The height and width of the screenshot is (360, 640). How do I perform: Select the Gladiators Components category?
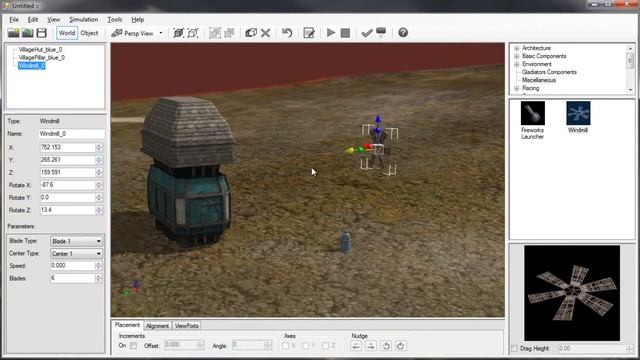click(549, 72)
